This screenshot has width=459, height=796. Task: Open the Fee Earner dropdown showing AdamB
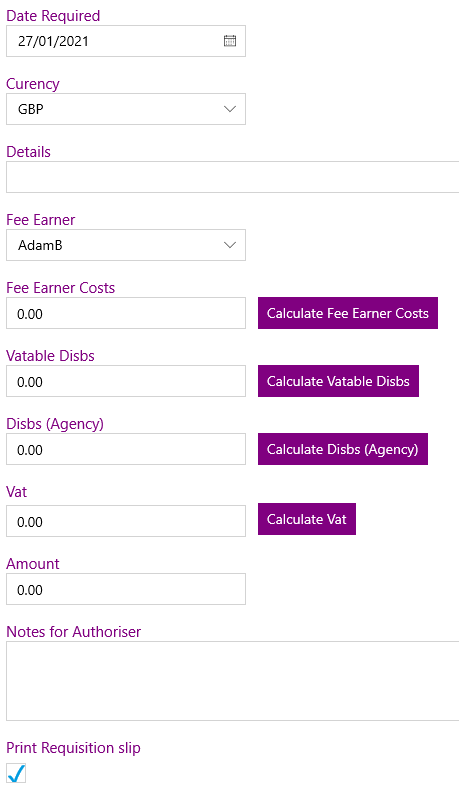coord(126,245)
